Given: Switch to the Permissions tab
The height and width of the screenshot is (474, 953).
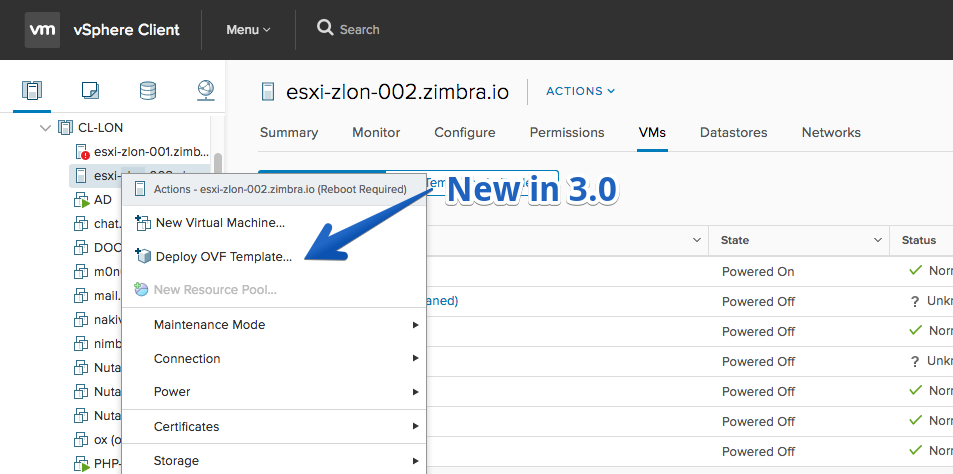Looking at the screenshot, I should click(x=567, y=132).
